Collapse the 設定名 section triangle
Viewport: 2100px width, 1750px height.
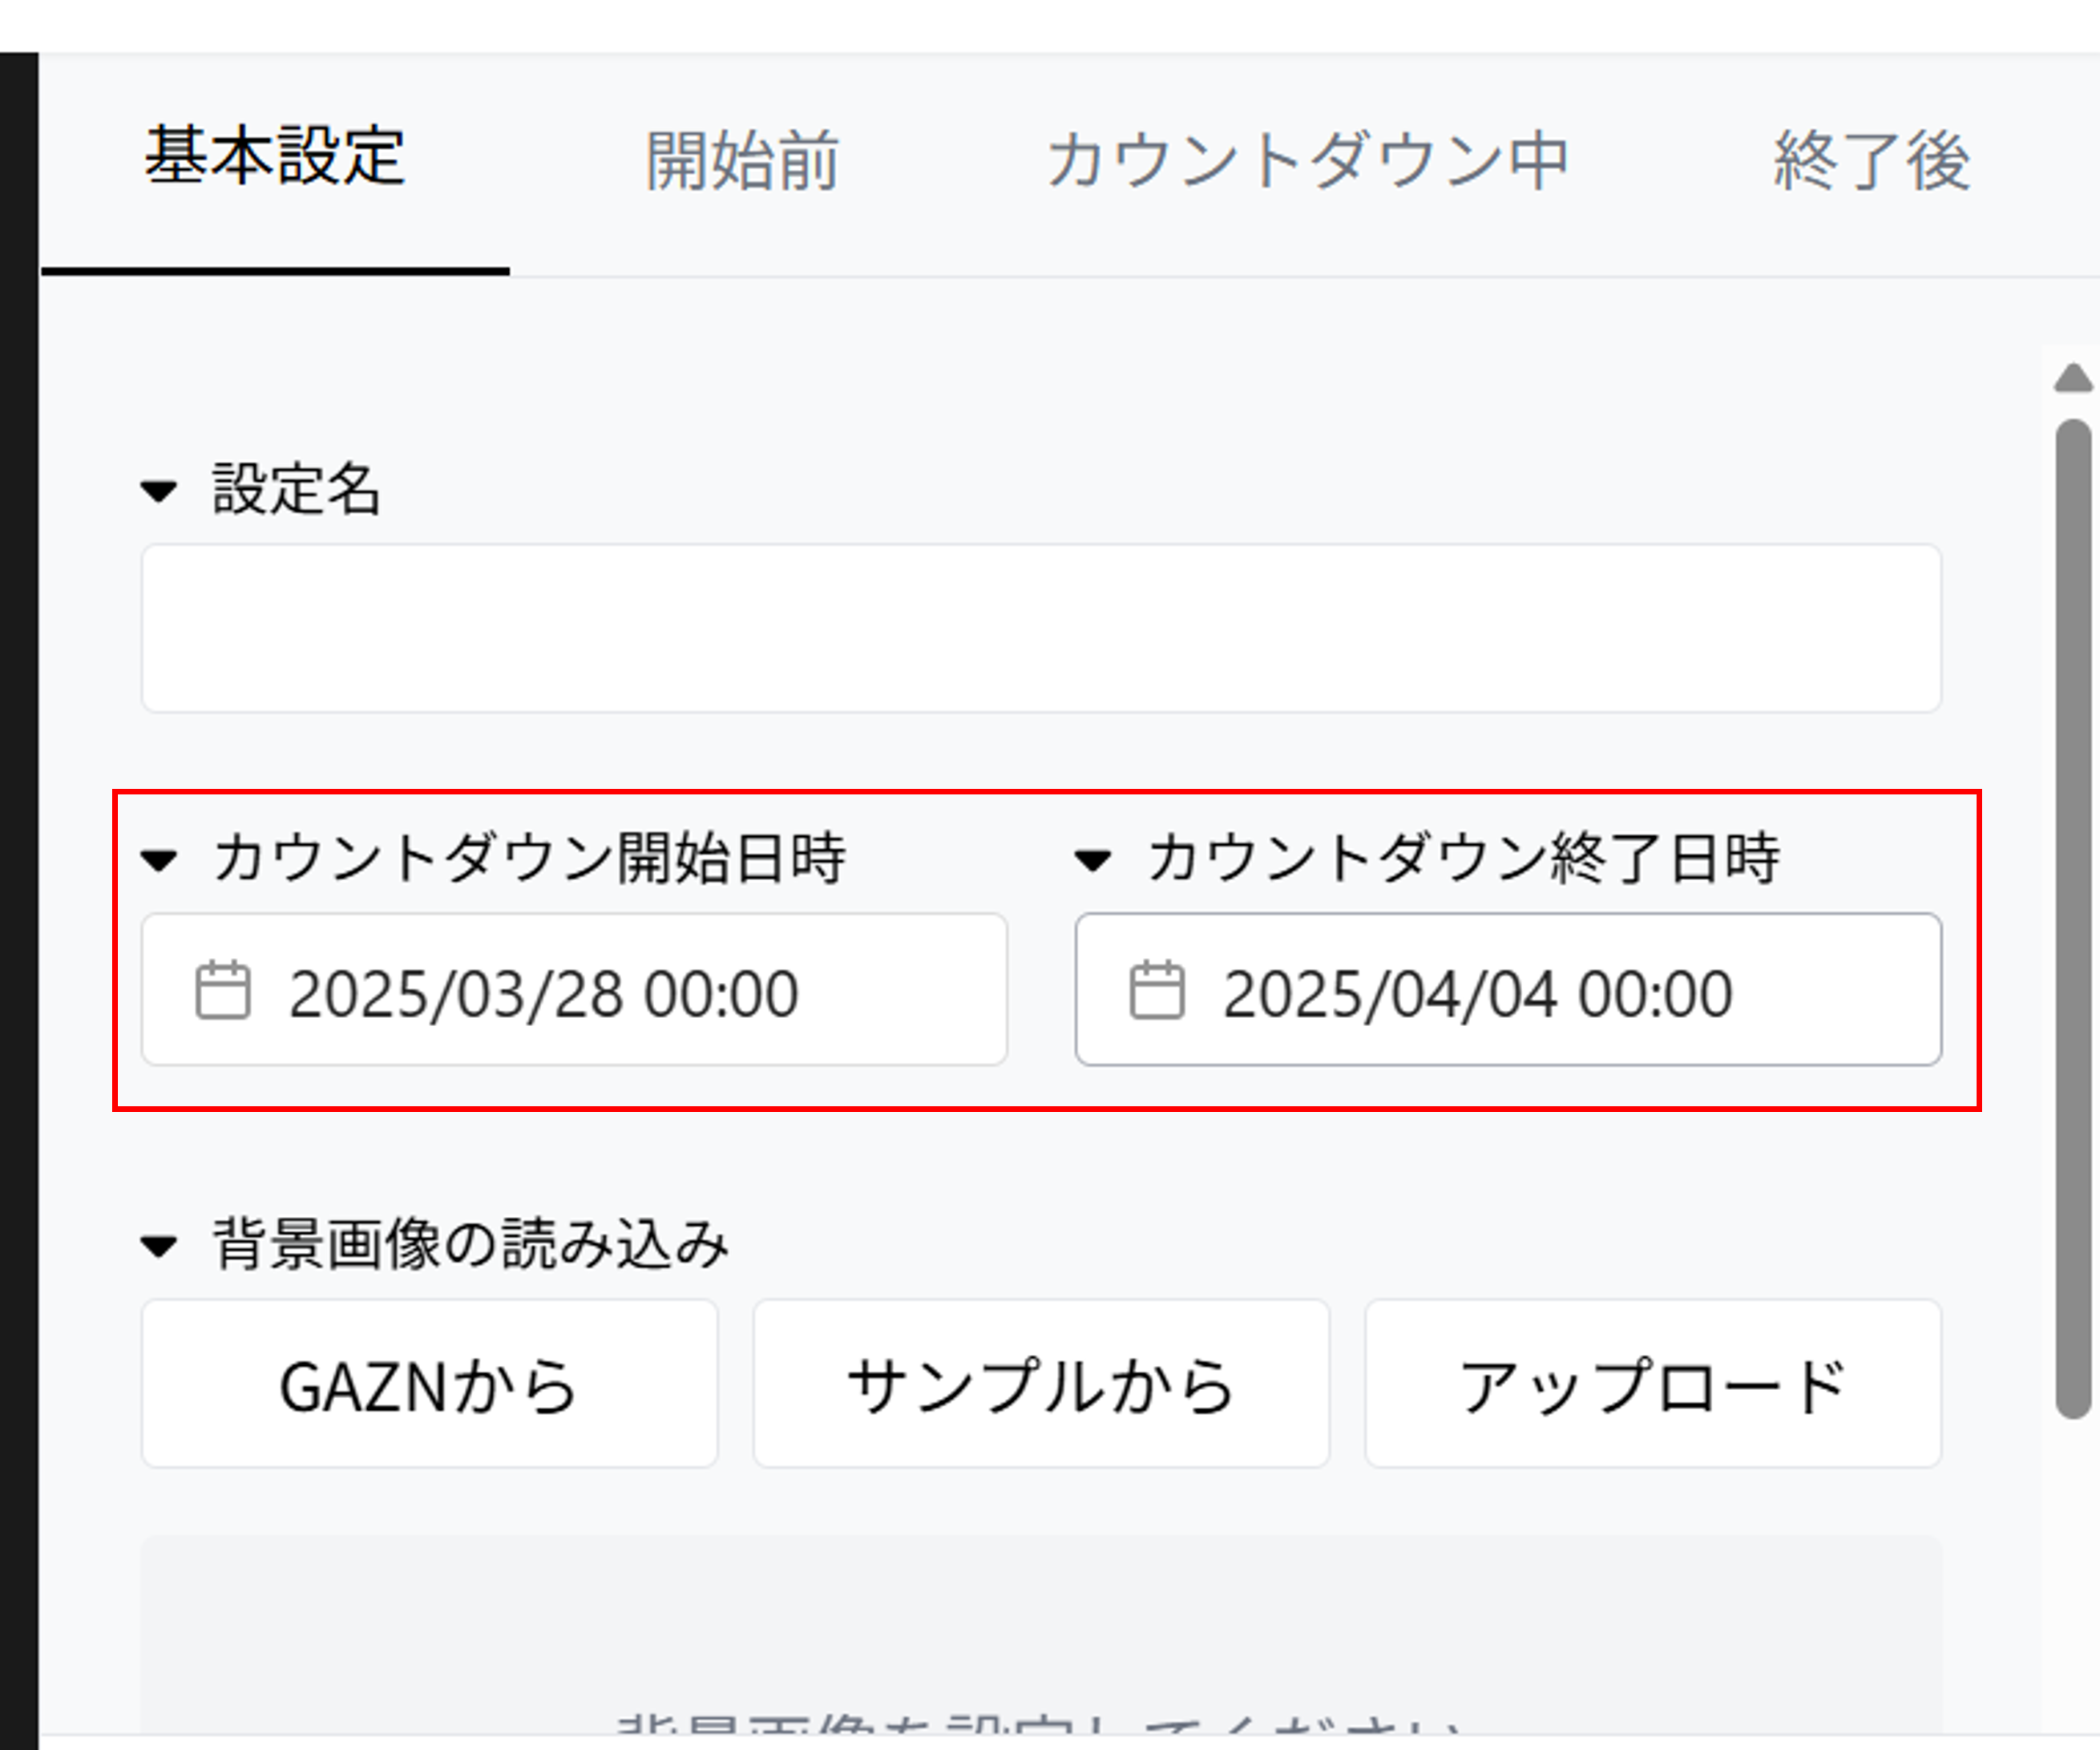point(159,491)
